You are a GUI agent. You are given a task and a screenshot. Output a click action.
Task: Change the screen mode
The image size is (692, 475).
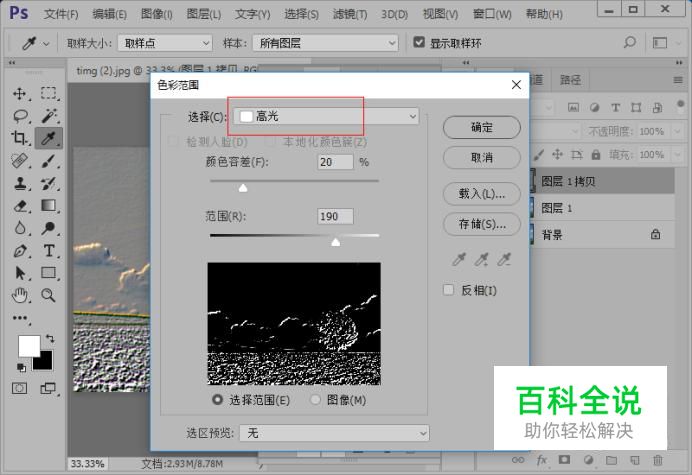click(48, 388)
